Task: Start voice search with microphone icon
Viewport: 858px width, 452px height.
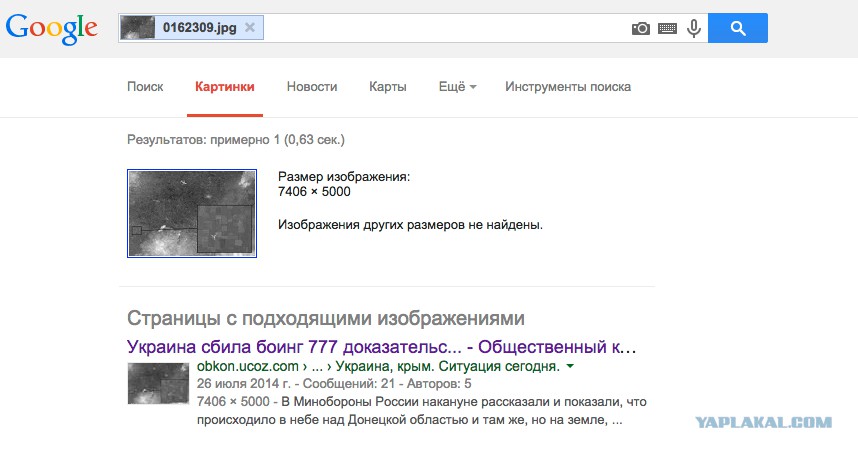Action: [694, 28]
